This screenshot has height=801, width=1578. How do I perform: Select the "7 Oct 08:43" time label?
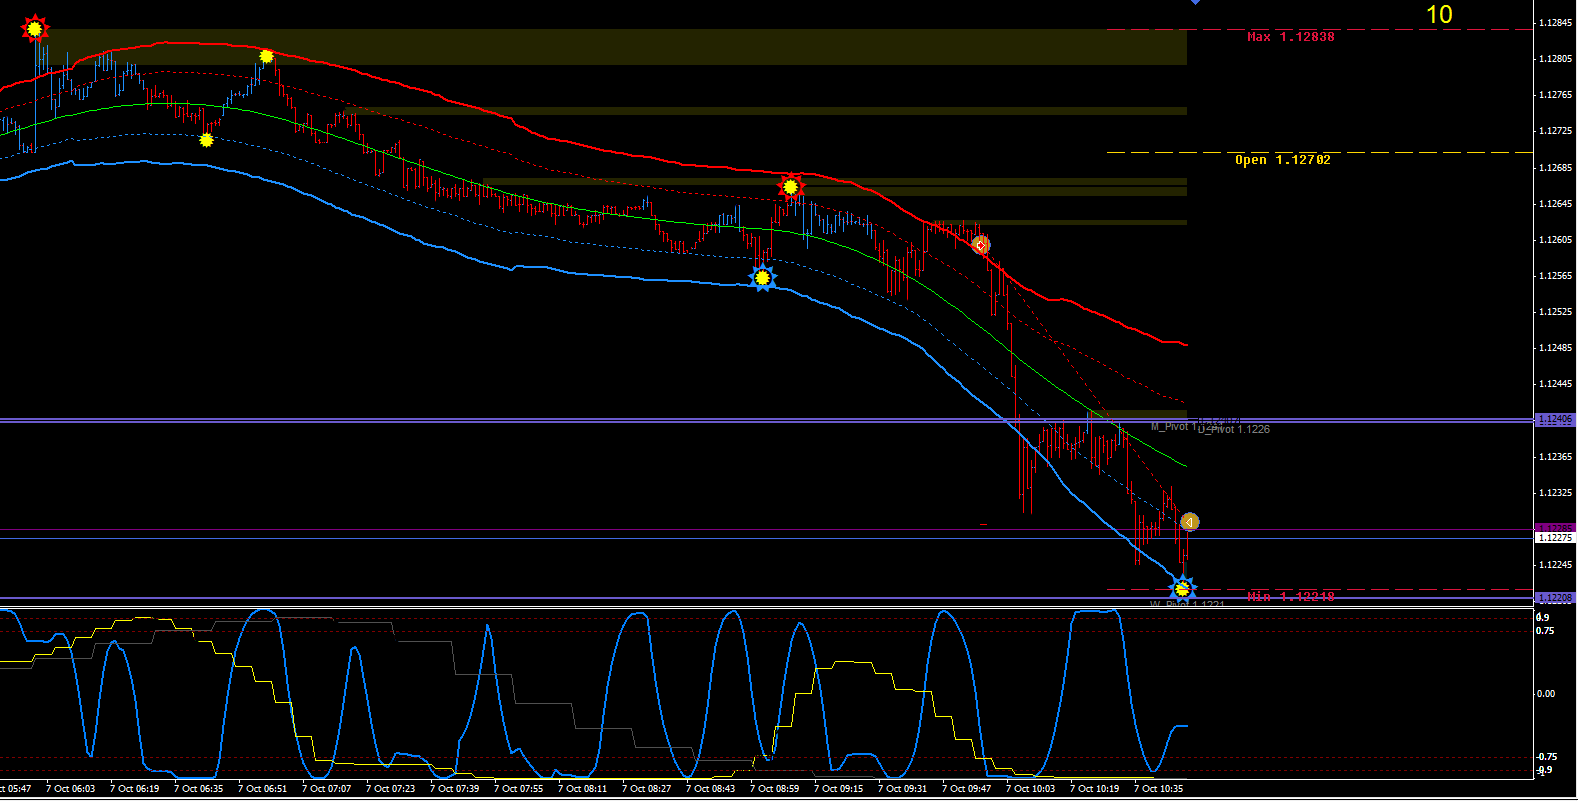[713, 789]
